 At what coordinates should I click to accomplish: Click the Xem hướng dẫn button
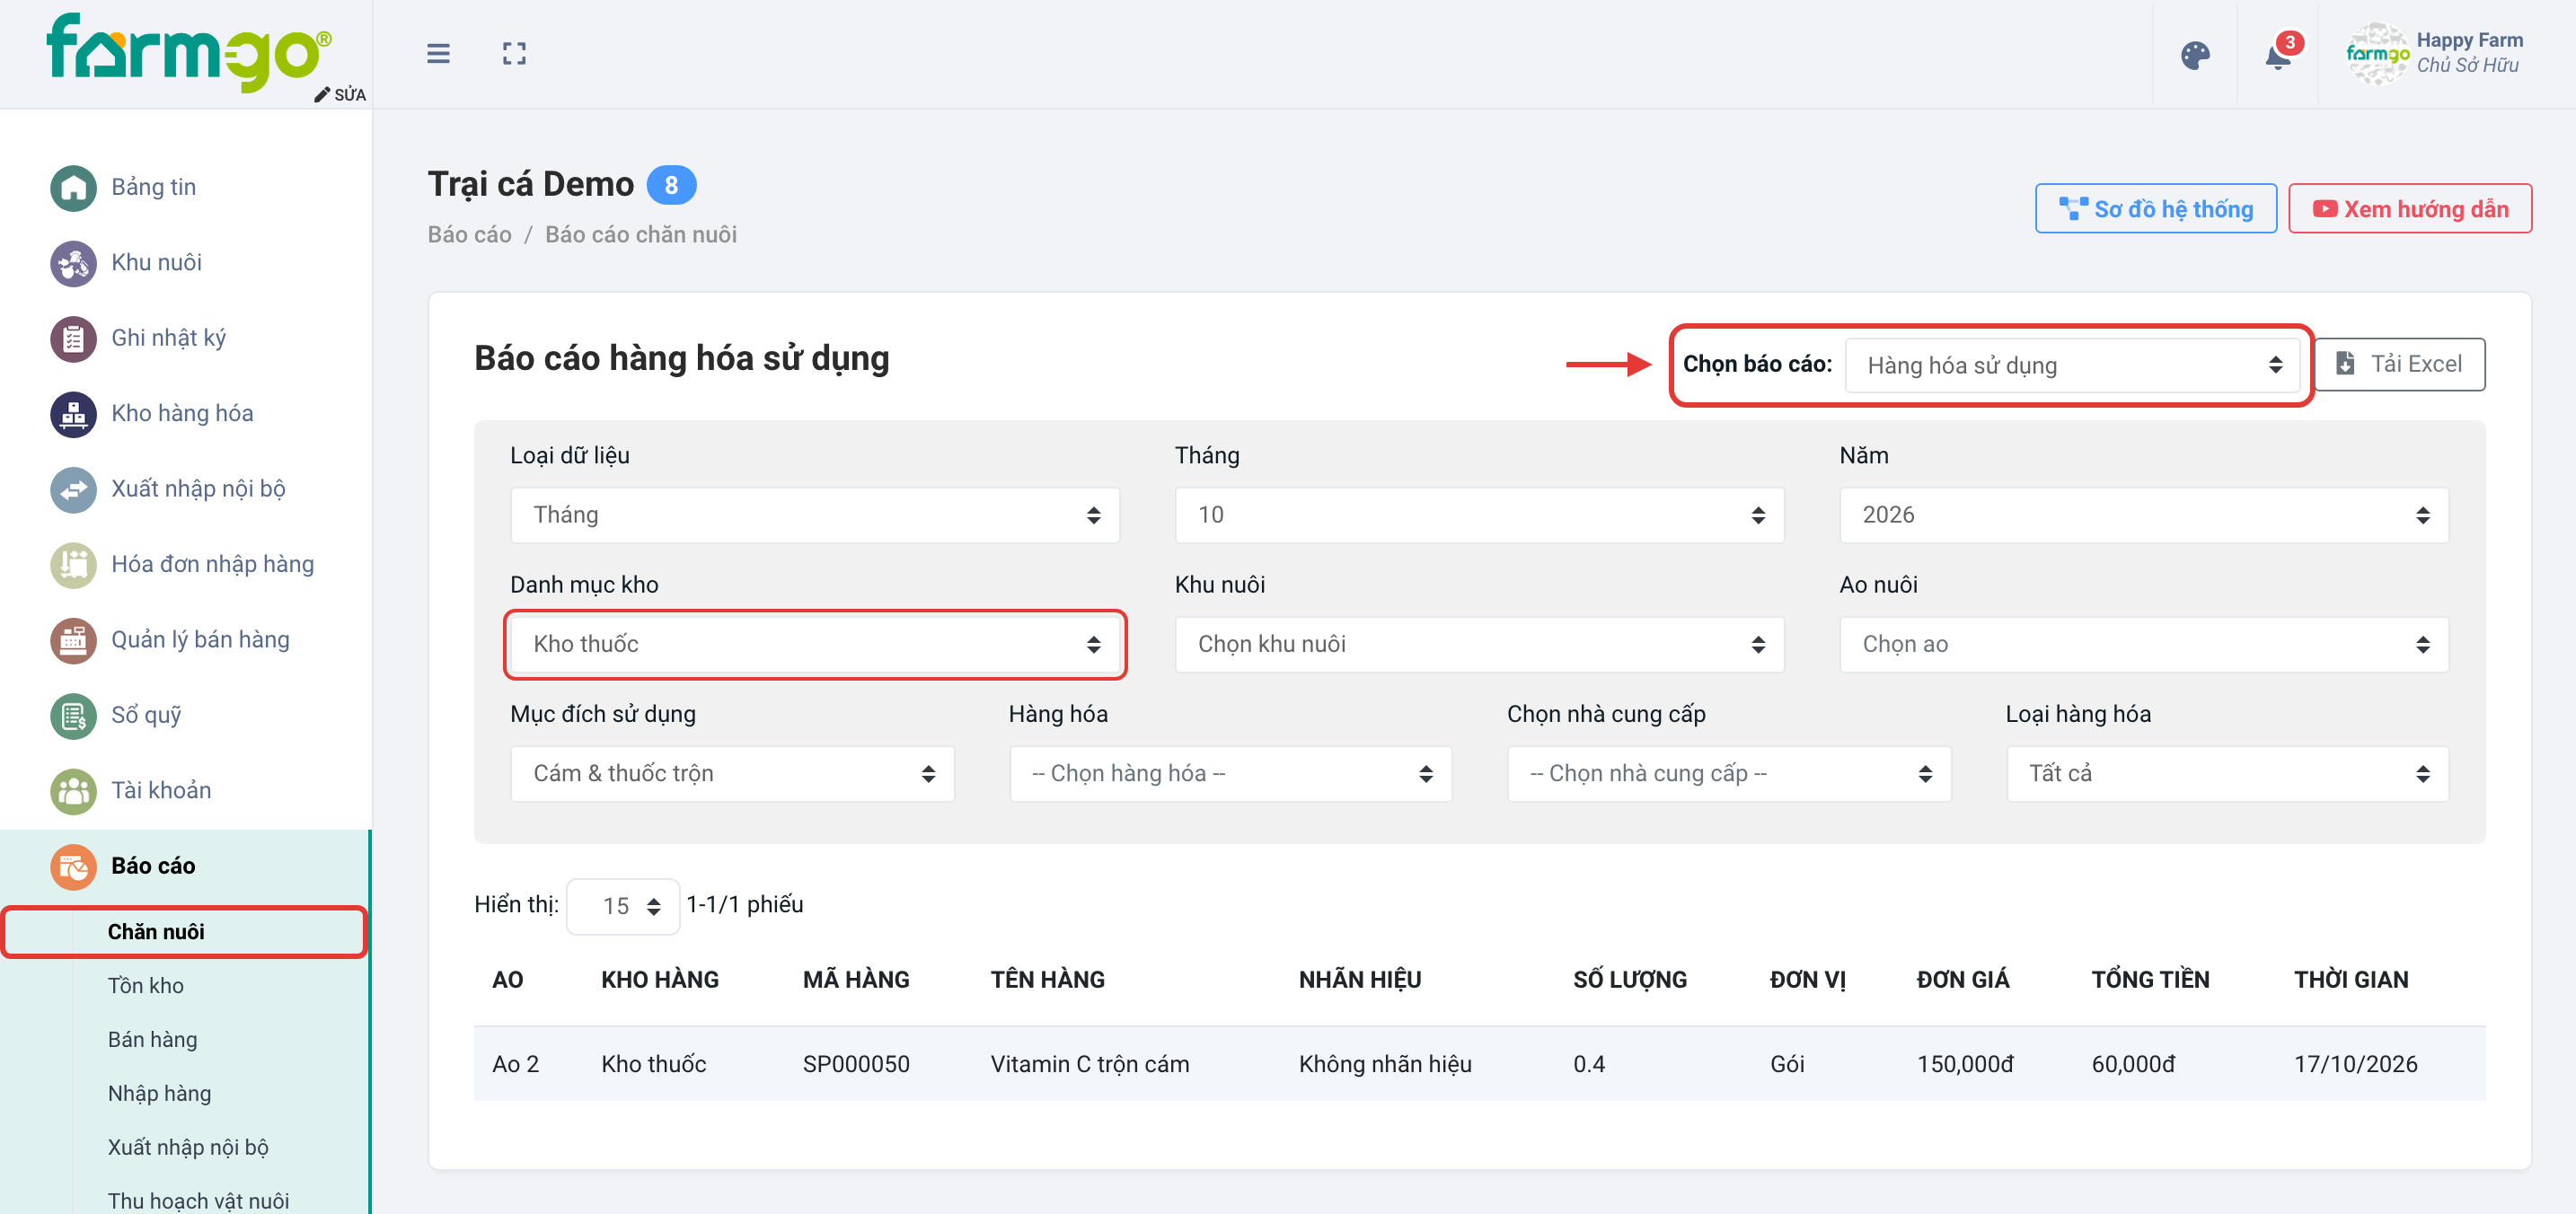point(2410,208)
